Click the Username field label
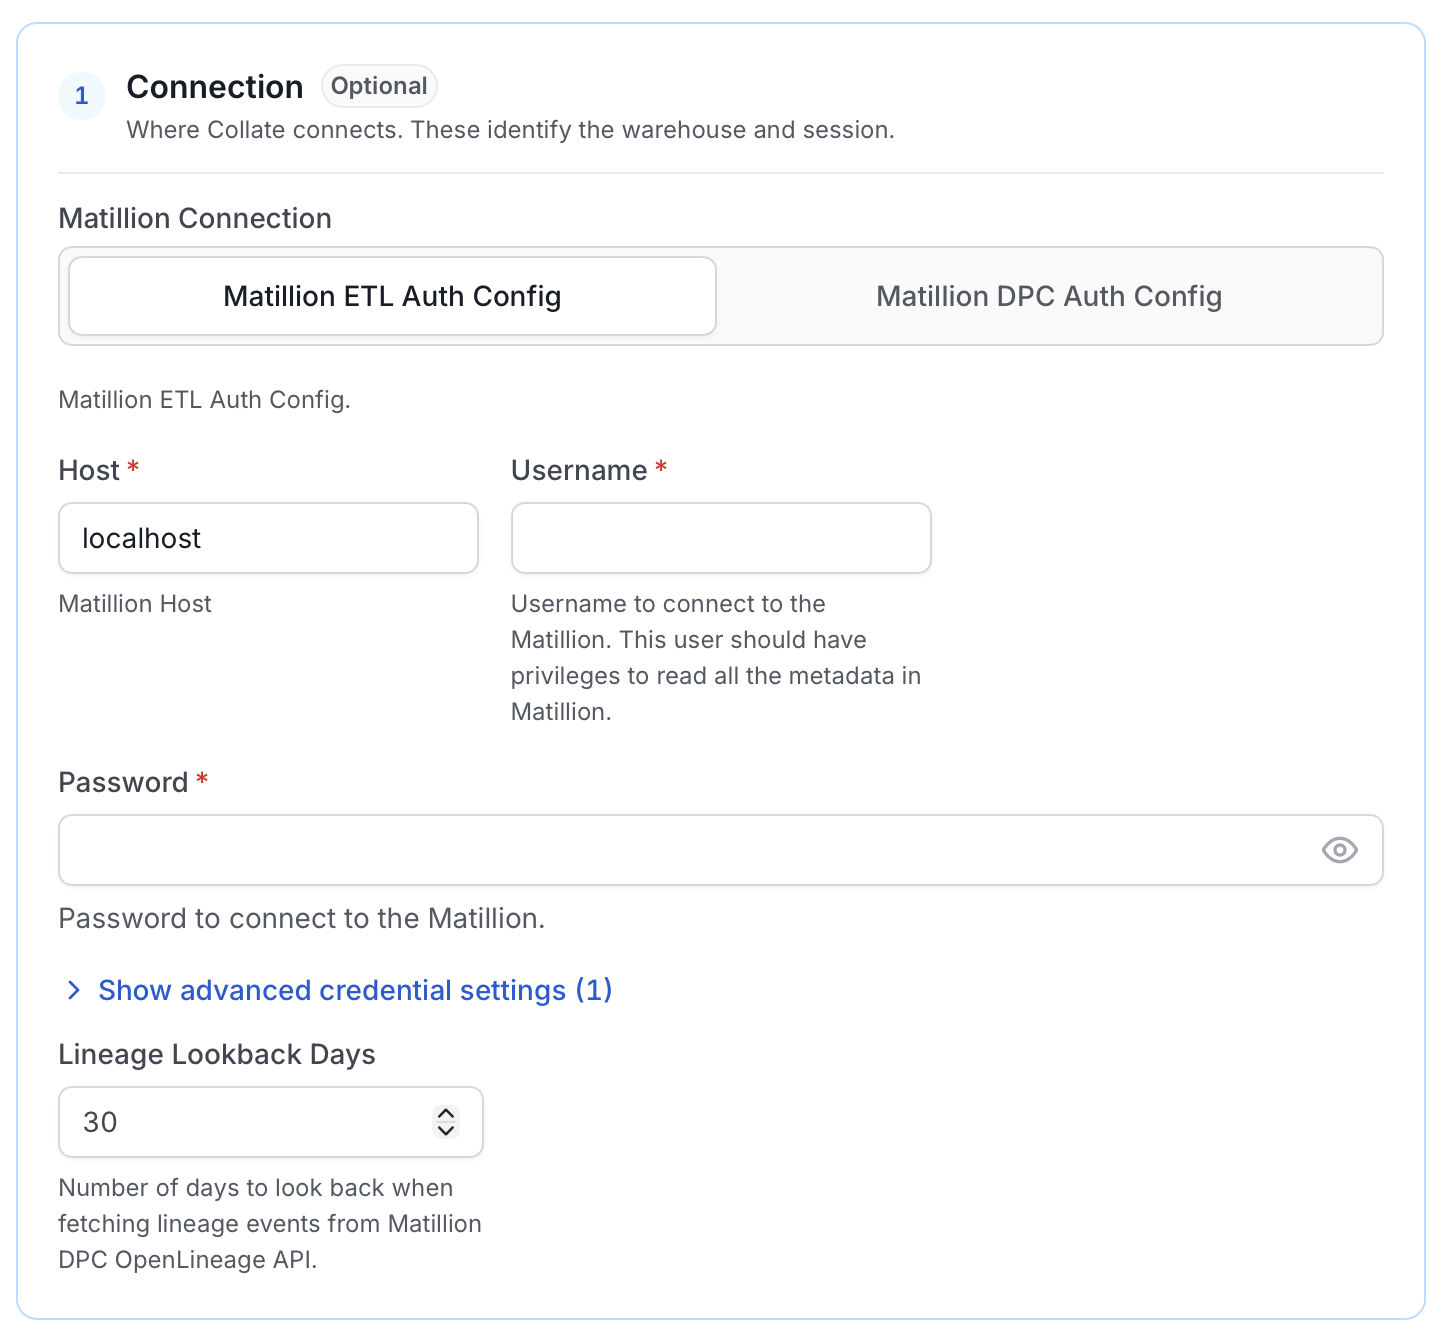 coord(579,470)
